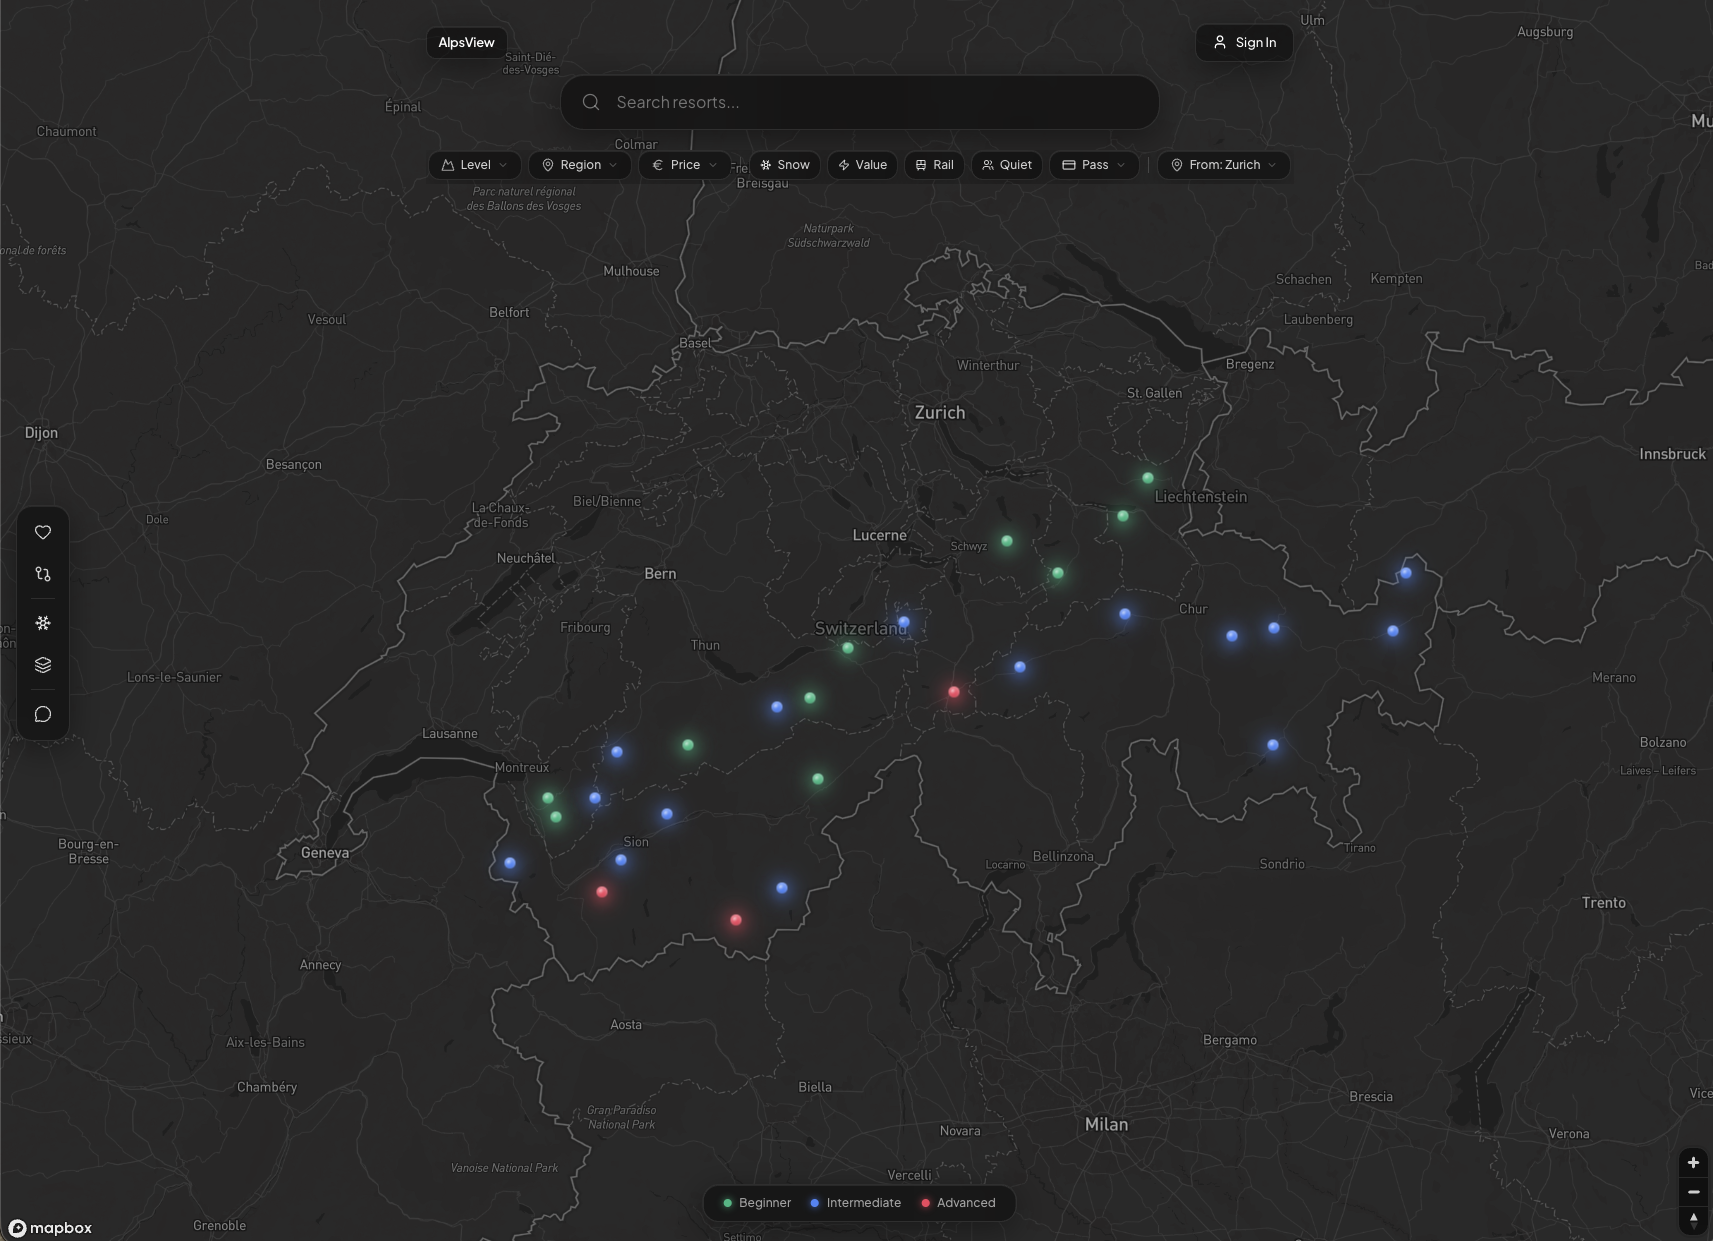The height and width of the screenshot is (1241, 1713).
Task: Reset map bearing with compass control
Action: 1693,1220
